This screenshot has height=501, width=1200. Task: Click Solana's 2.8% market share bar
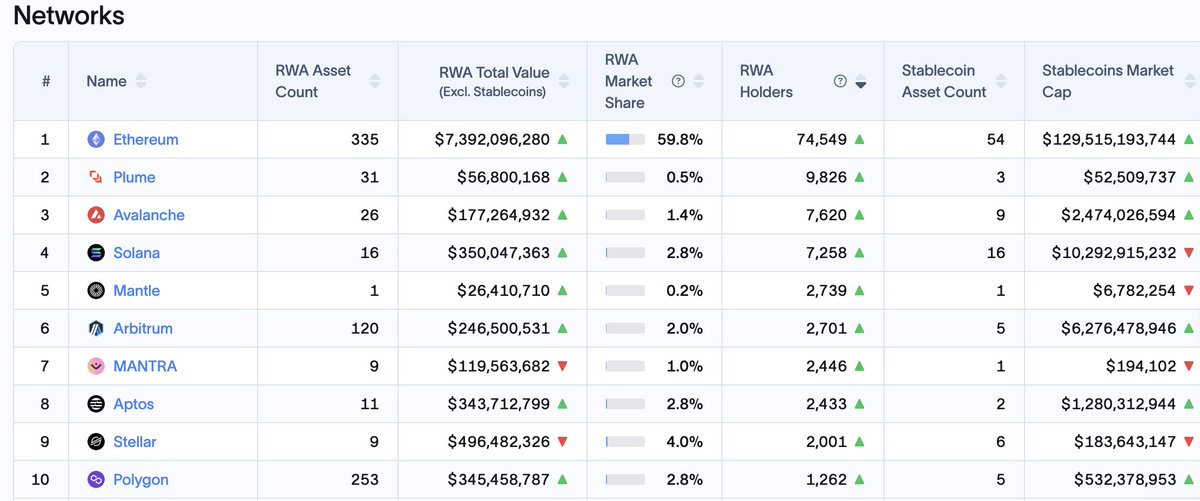coord(625,253)
